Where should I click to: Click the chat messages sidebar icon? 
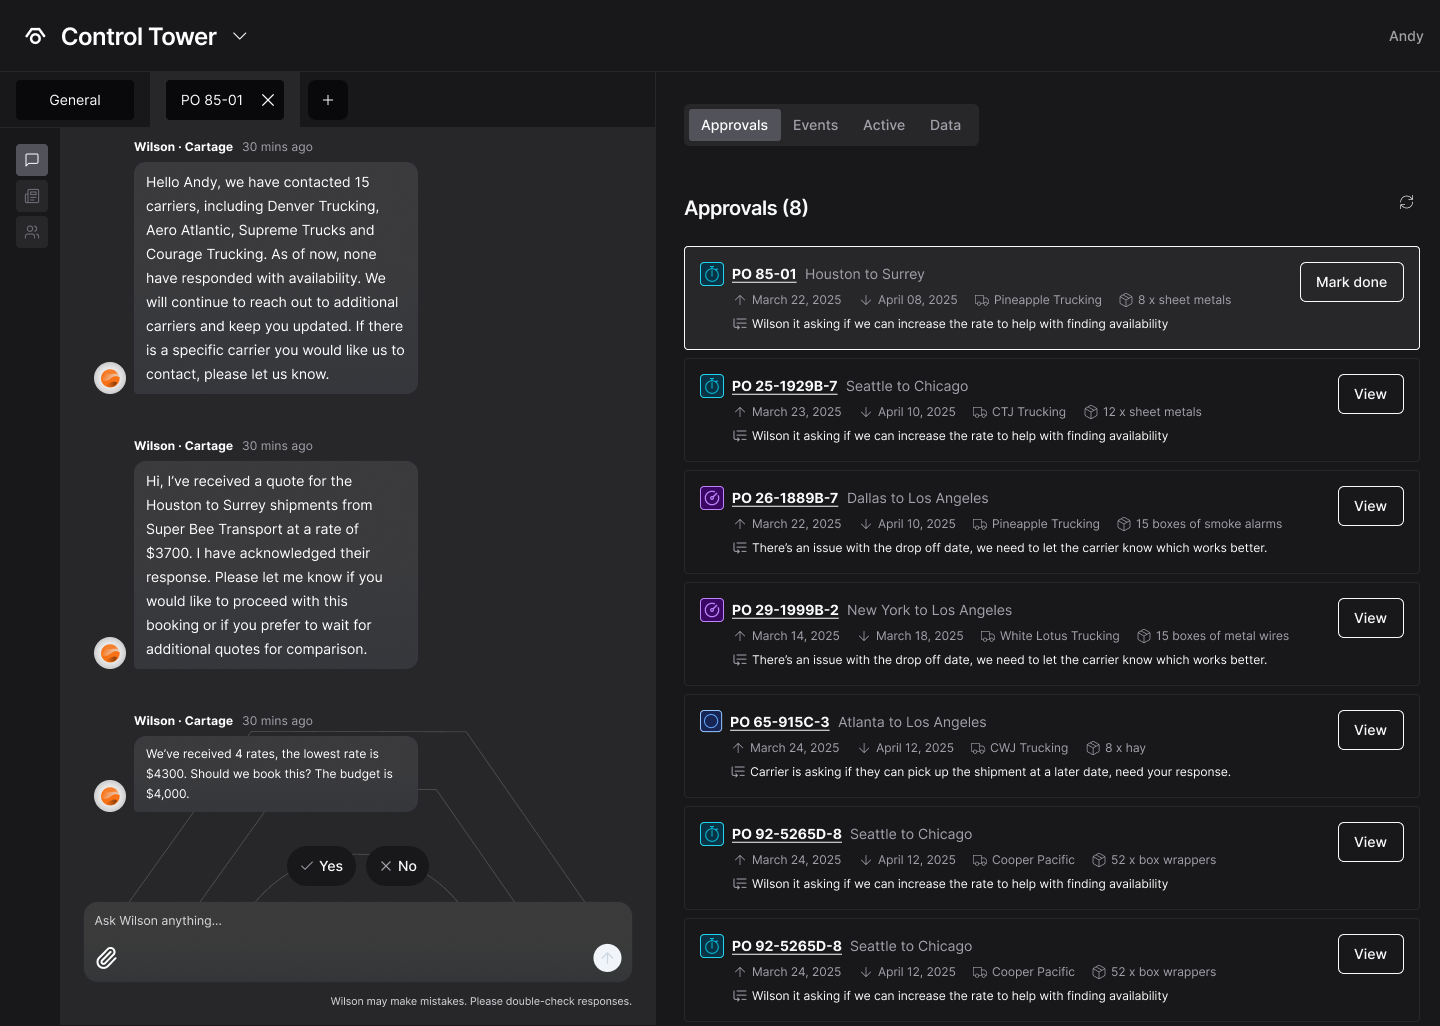click(32, 160)
